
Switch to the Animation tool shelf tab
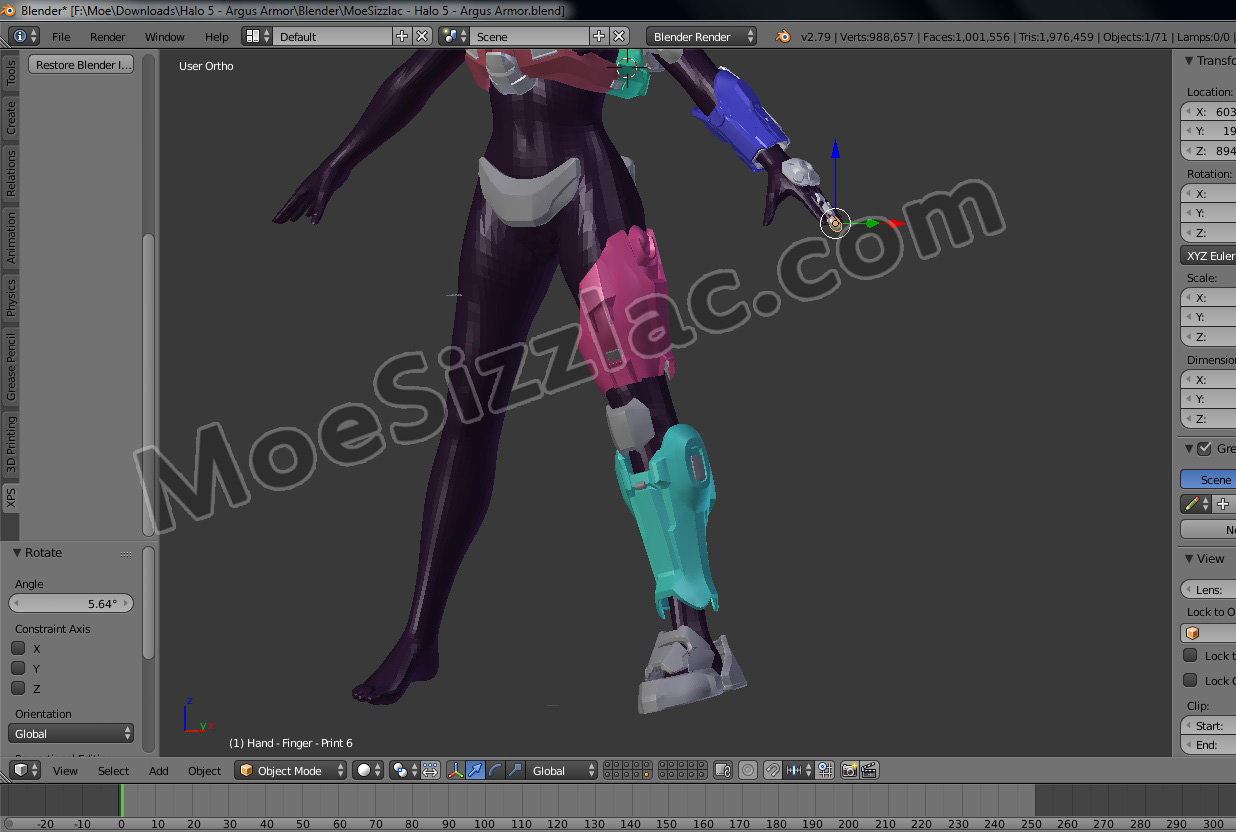coord(11,236)
